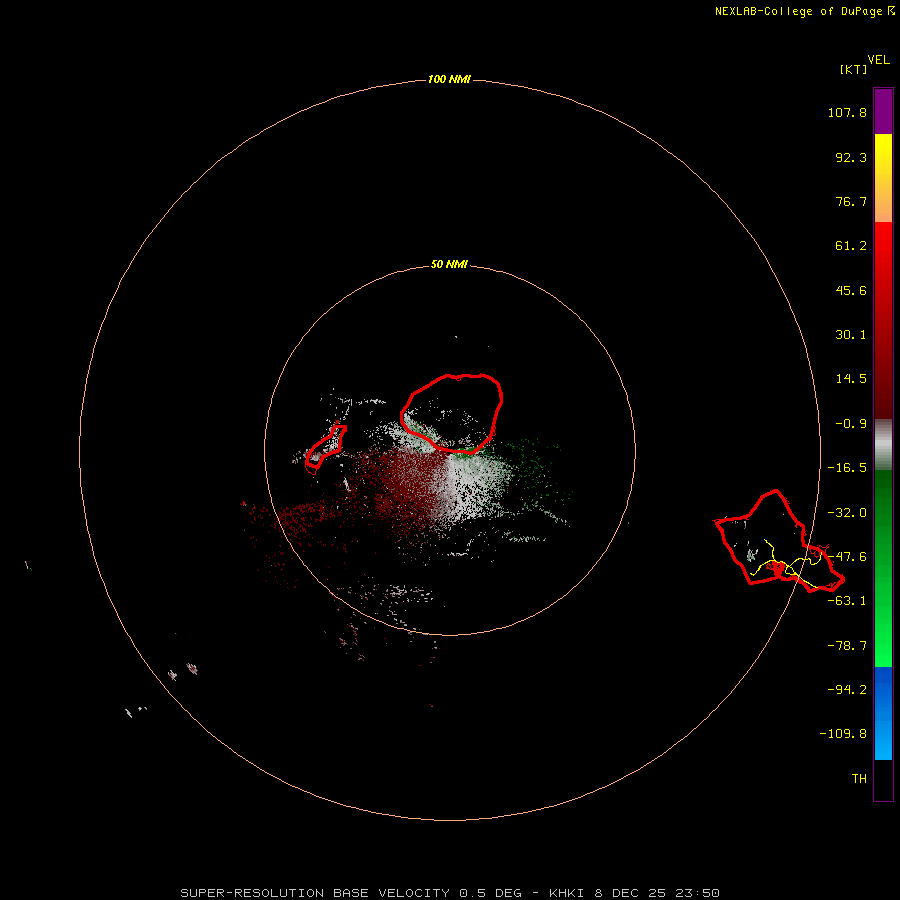Select the -16.5 velocity scale value
The height and width of the screenshot is (900, 900).
click(x=847, y=468)
